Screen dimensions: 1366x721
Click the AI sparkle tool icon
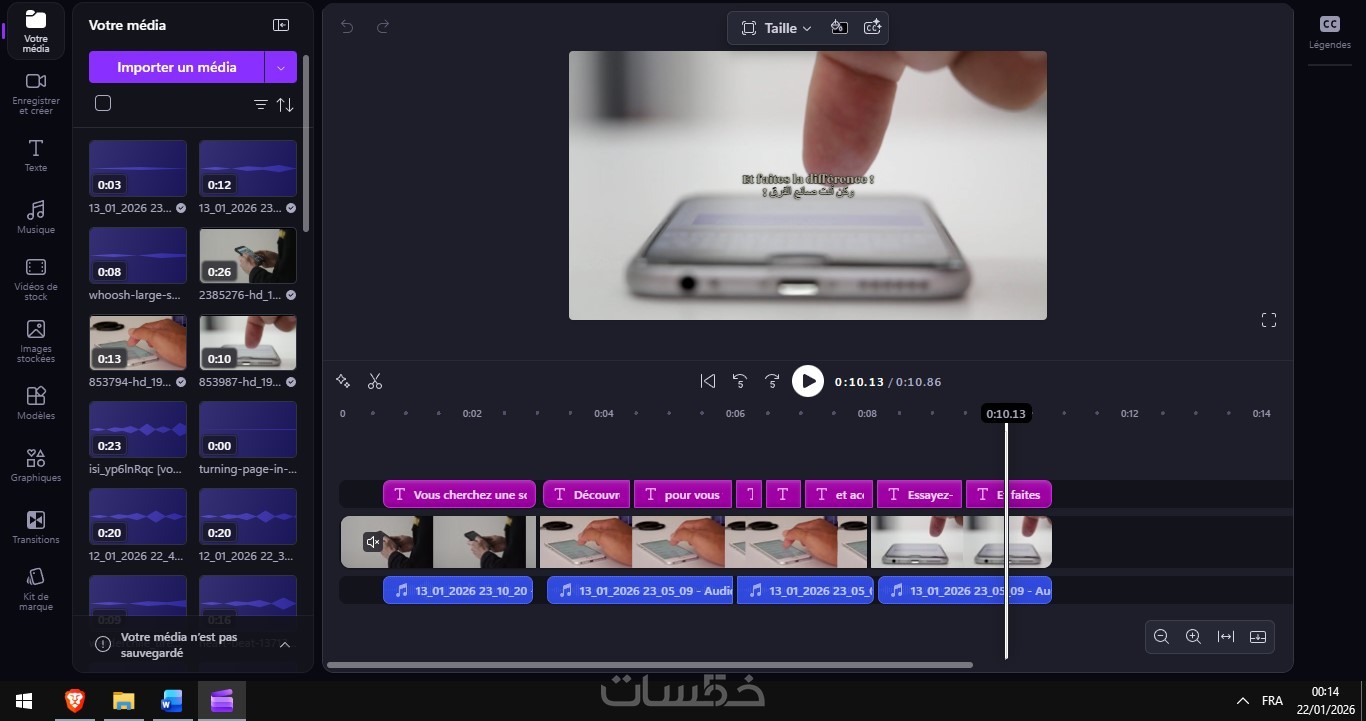[x=343, y=381]
